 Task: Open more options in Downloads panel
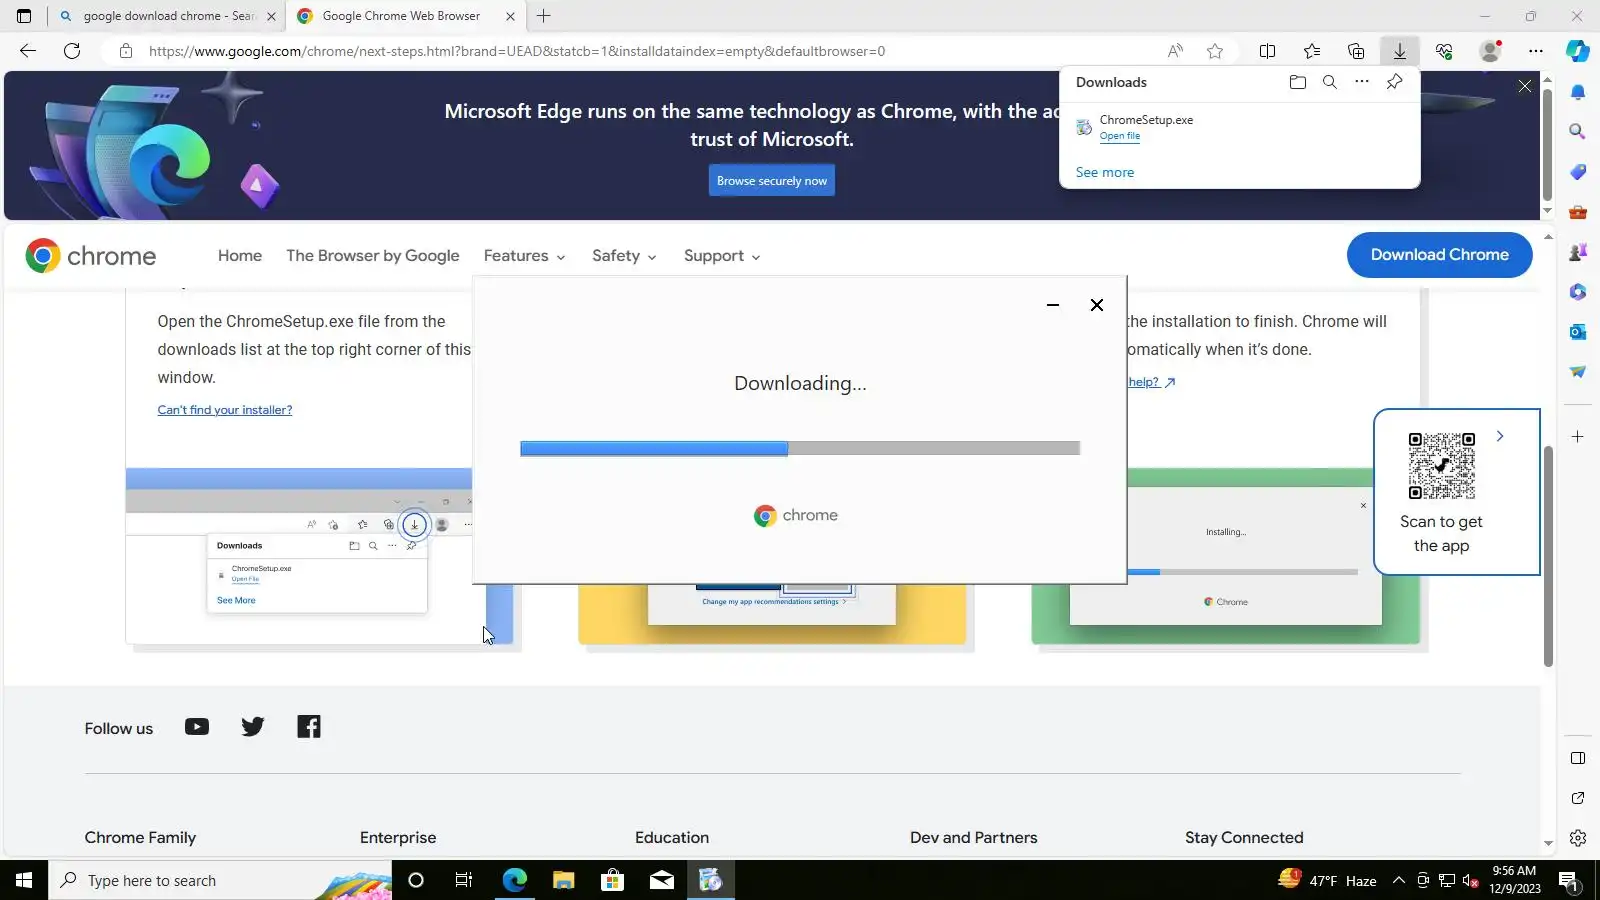coord(1362,82)
